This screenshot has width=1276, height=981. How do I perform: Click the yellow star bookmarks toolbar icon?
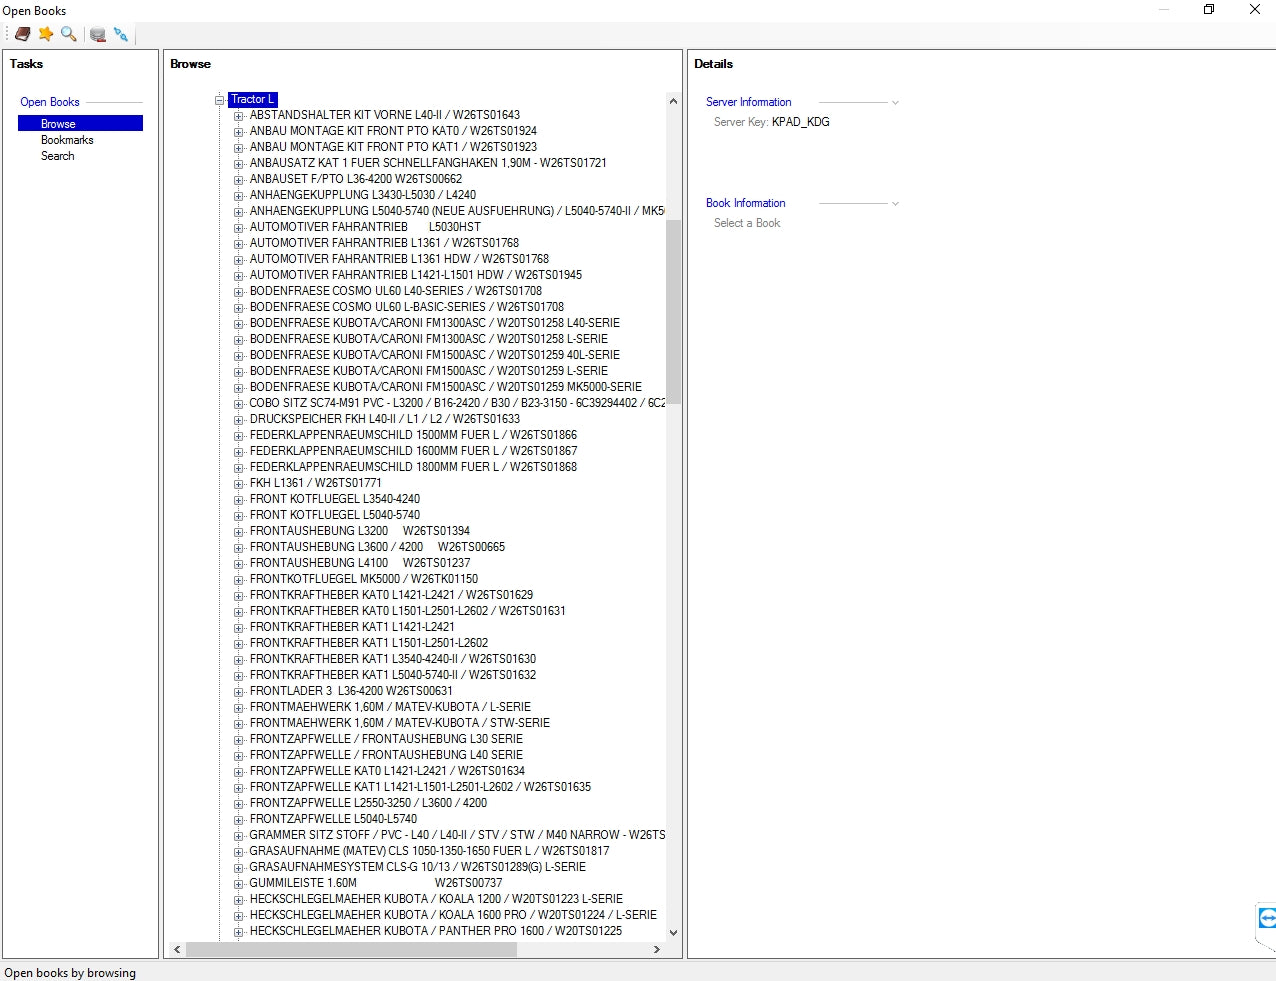[x=46, y=34]
